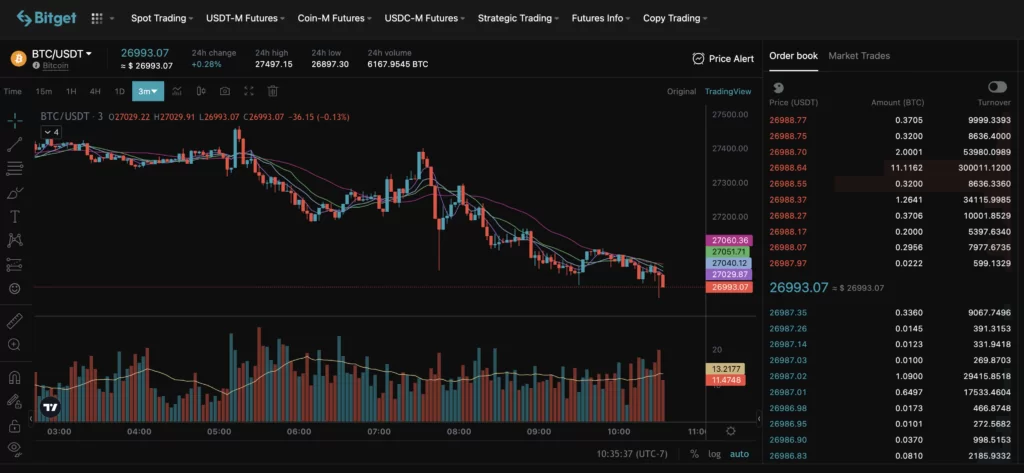Click the Bitget logo
The image size is (1024, 473).
point(46,18)
